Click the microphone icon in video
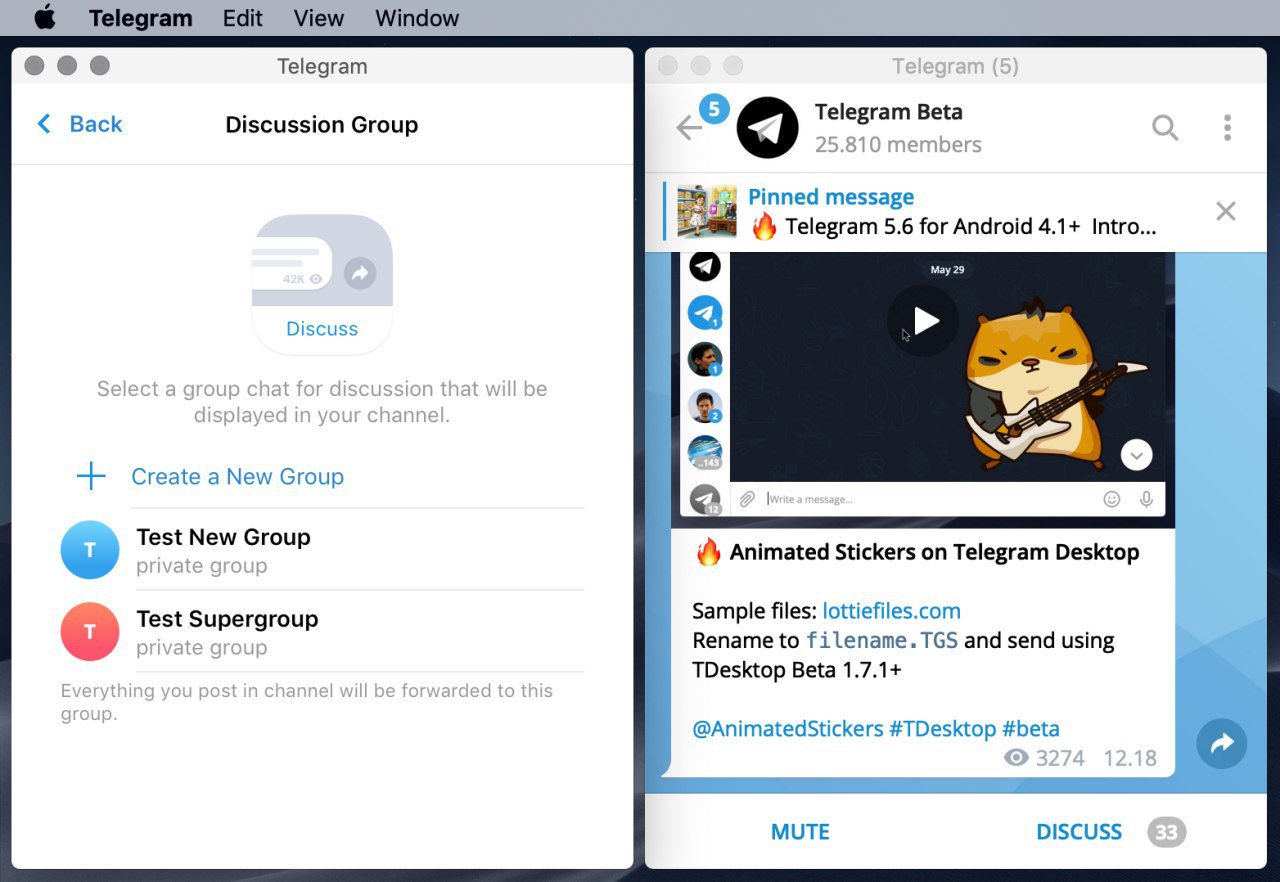The height and width of the screenshot is (882, 1280). tap(1146, 499)
